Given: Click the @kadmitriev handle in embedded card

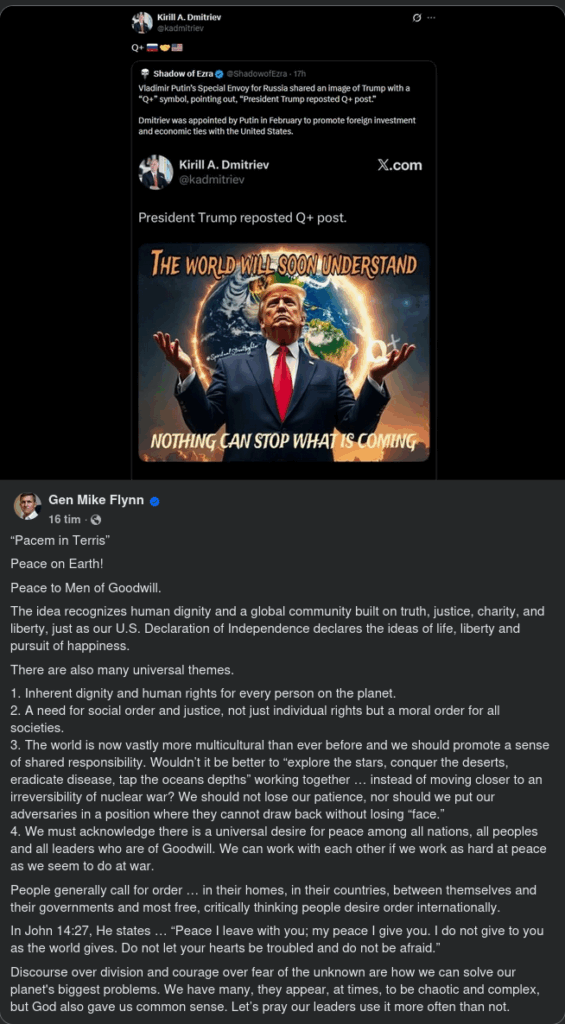Looking at the screenshot, I should [x=212, y=180].
